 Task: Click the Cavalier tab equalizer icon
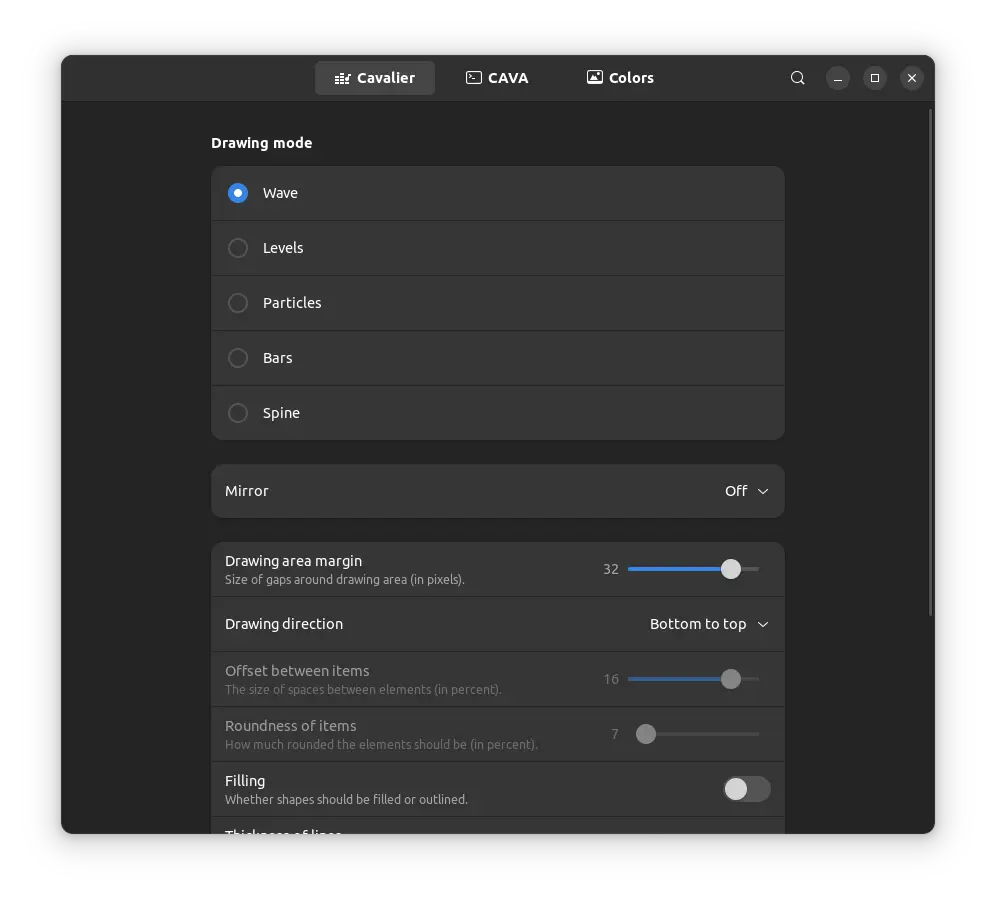342,78
